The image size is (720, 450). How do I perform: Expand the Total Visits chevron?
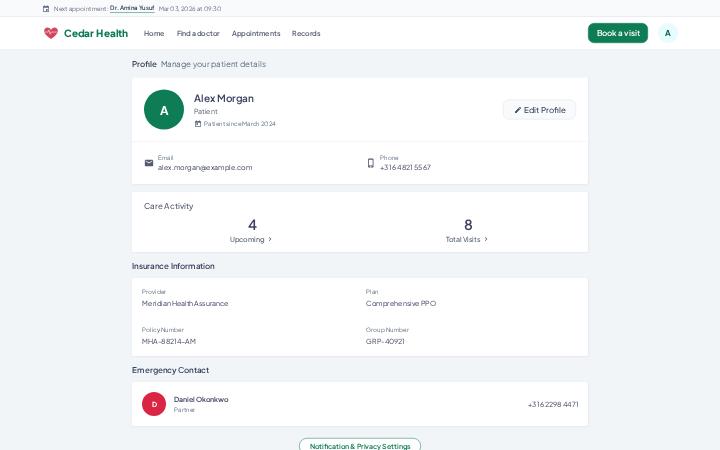(486, 239)
